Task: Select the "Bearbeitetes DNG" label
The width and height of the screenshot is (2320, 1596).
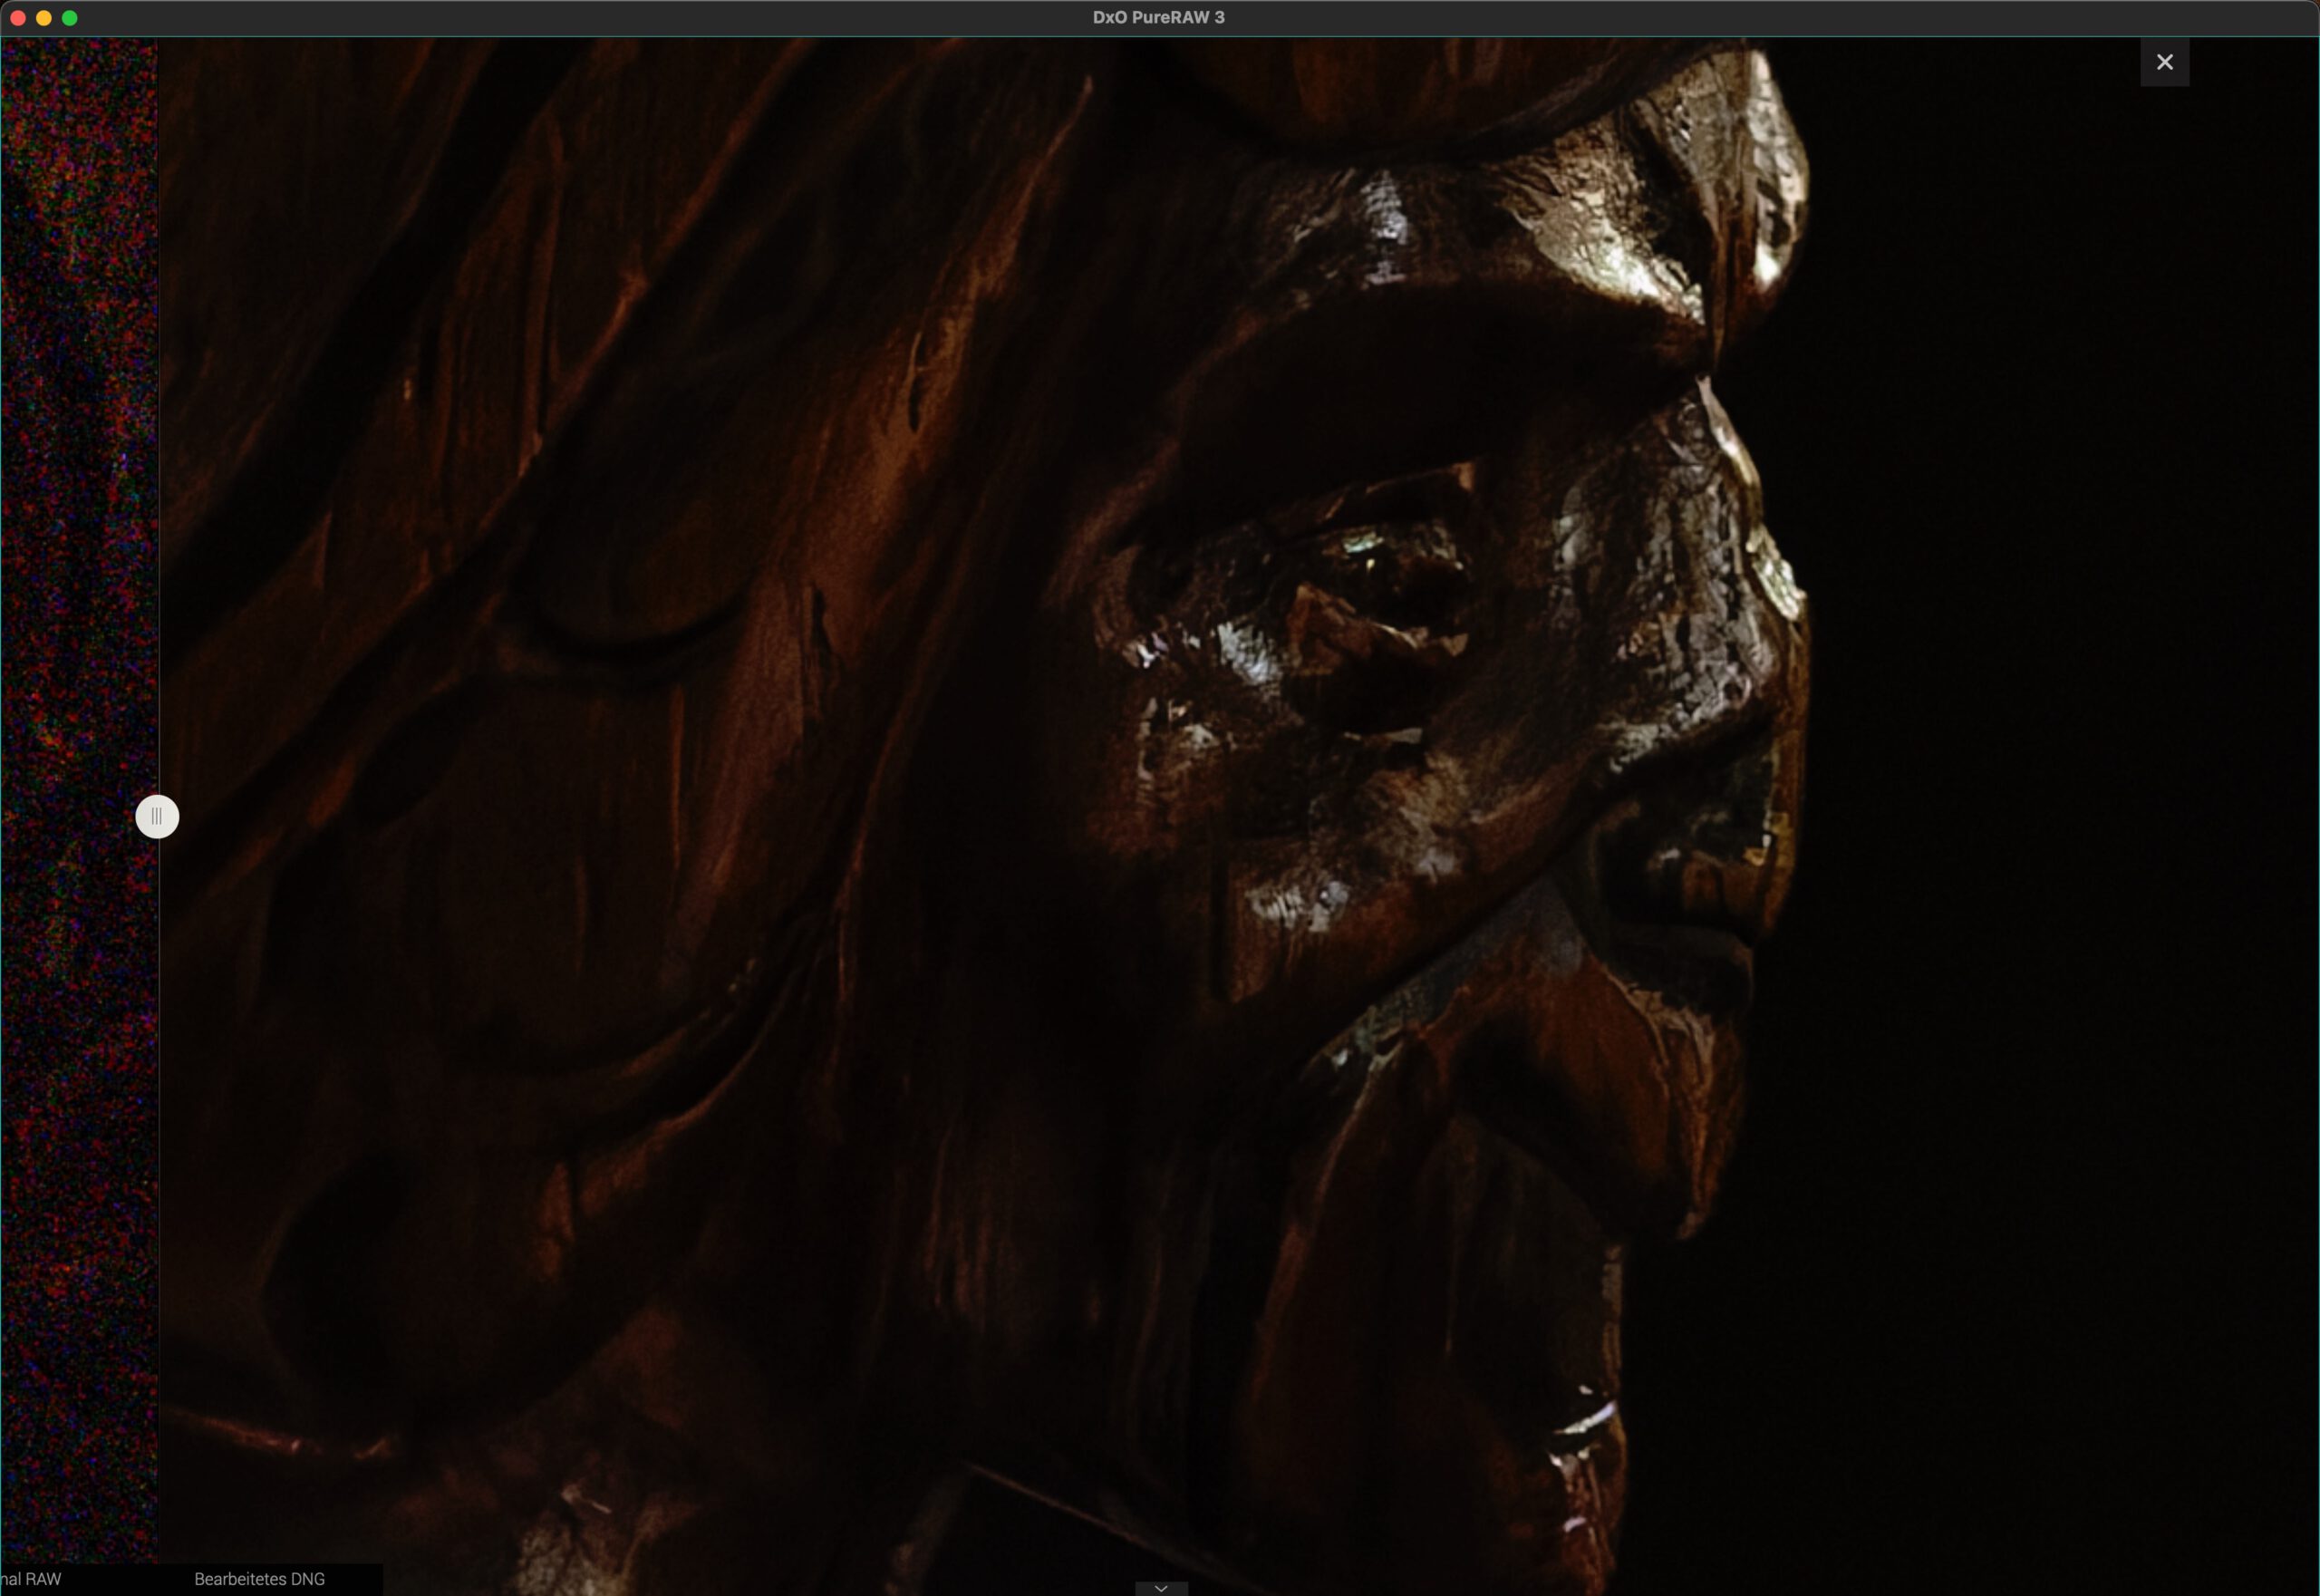Action: point(259,1579)
